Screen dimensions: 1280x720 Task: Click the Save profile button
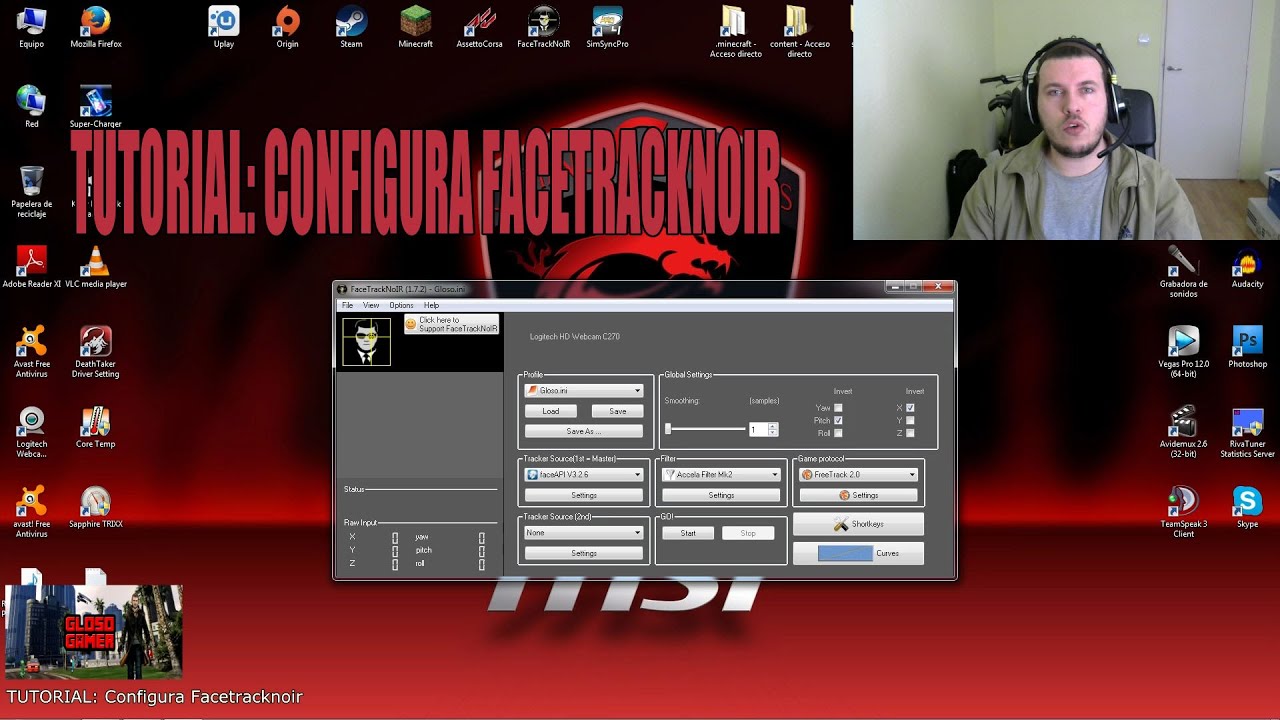617,411
